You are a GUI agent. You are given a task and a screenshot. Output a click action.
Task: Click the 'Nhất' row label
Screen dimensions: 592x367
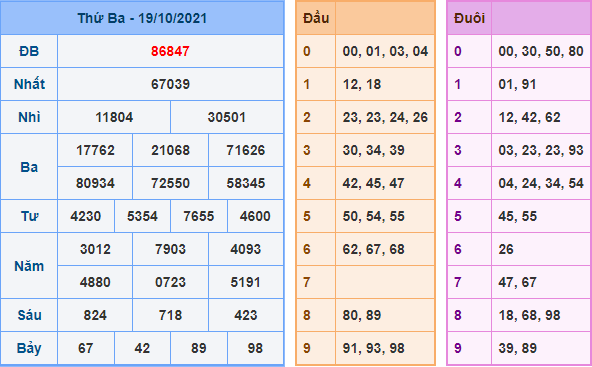(x=29, y=84)
